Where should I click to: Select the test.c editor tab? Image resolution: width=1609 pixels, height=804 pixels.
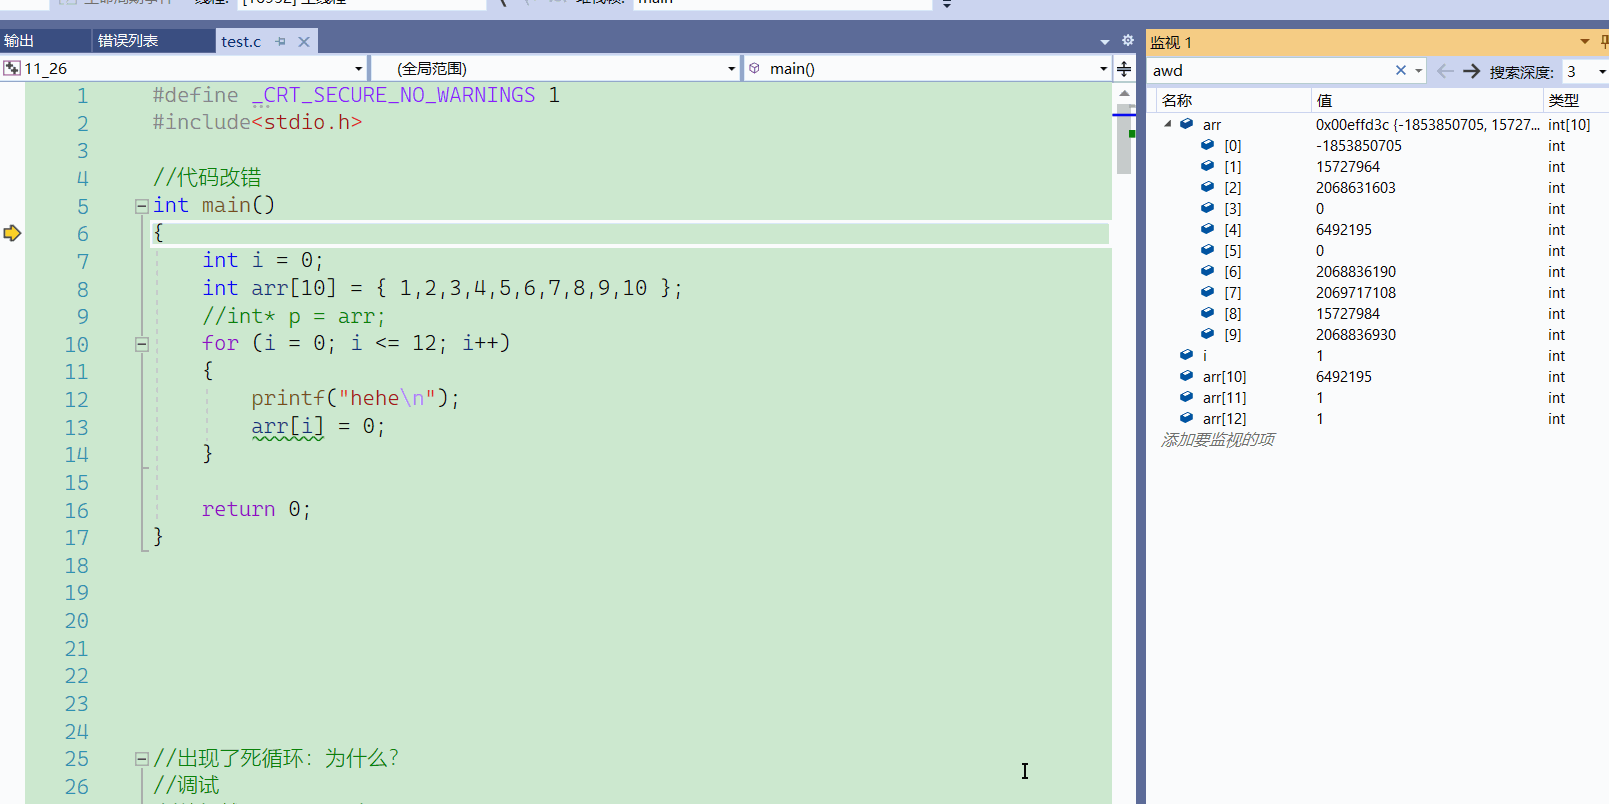(x=241, y=41)
